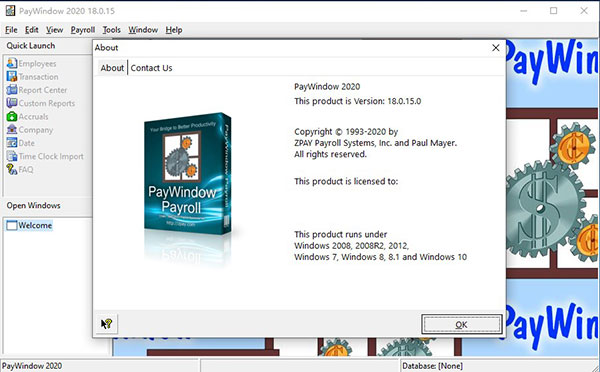Click the What's This help cursor button
This screenshot has width=600, height=372.
[x=106, y=324]
